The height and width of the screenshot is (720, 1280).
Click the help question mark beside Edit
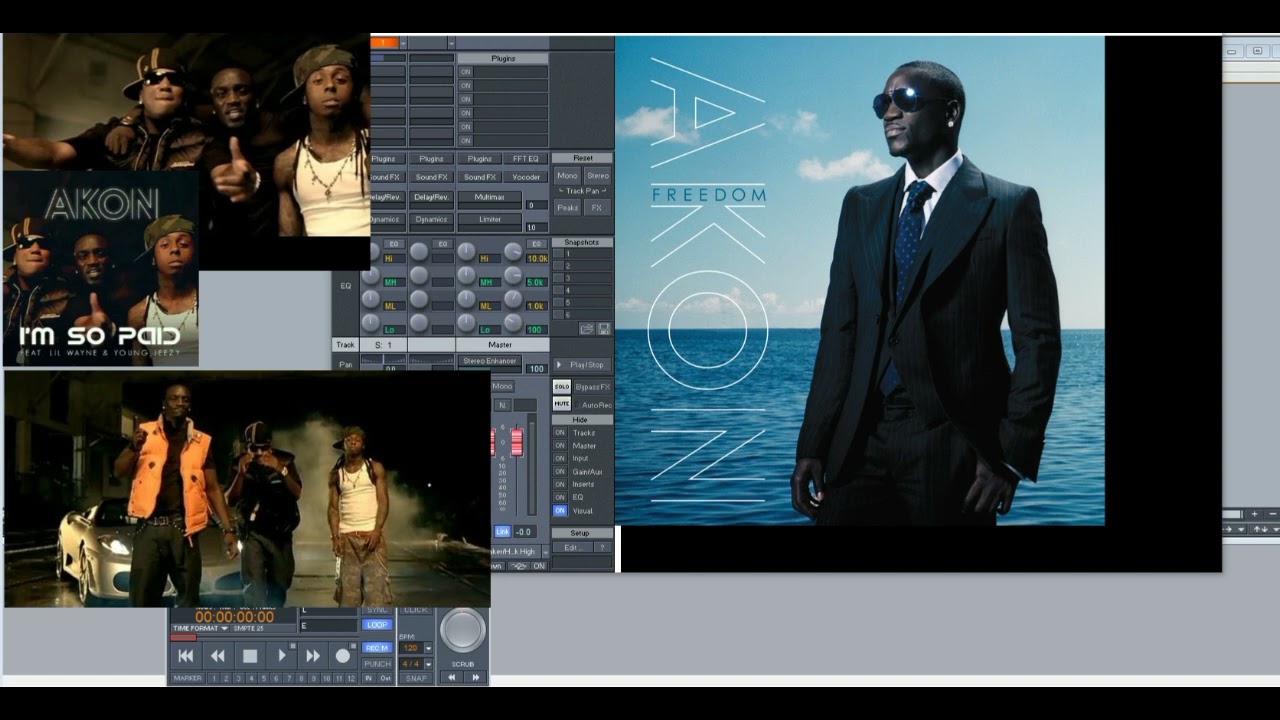[x=603, y=548]
